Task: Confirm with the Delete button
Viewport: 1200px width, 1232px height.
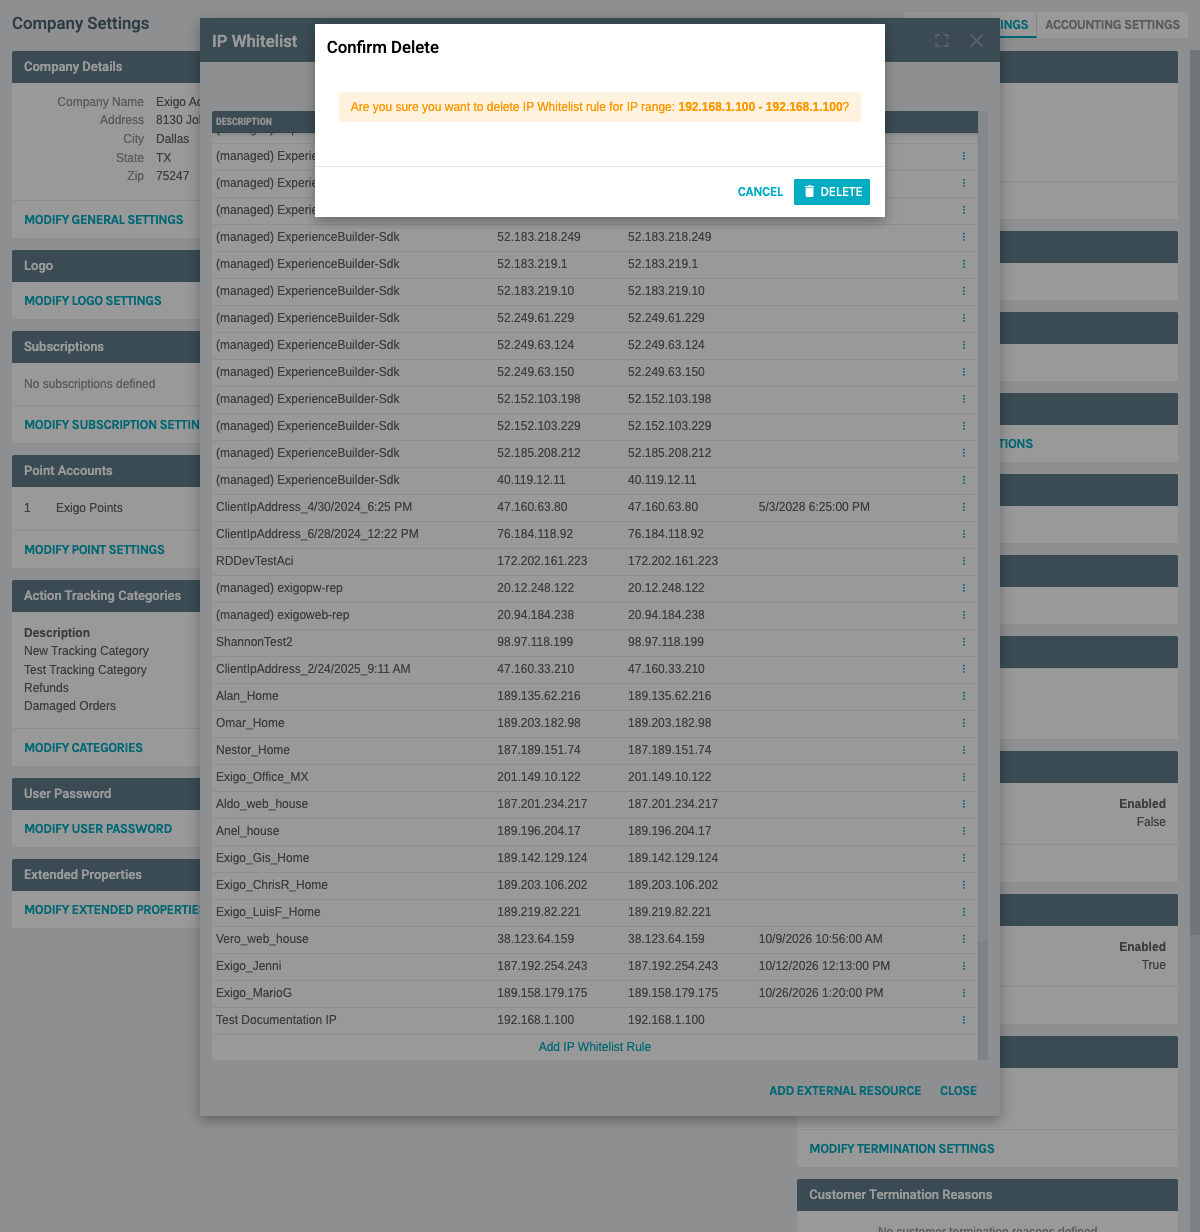Action: (x=832, y=192)
